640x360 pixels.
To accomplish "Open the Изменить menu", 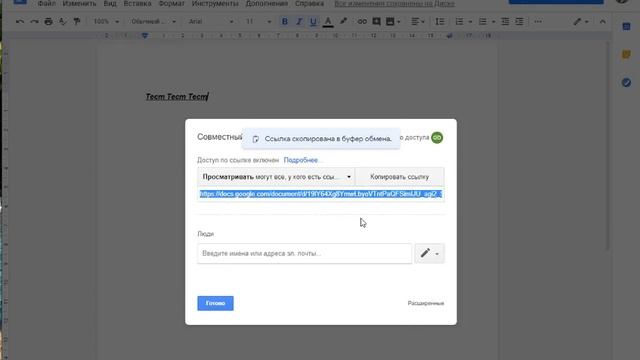I will click(x=79, y=4).
